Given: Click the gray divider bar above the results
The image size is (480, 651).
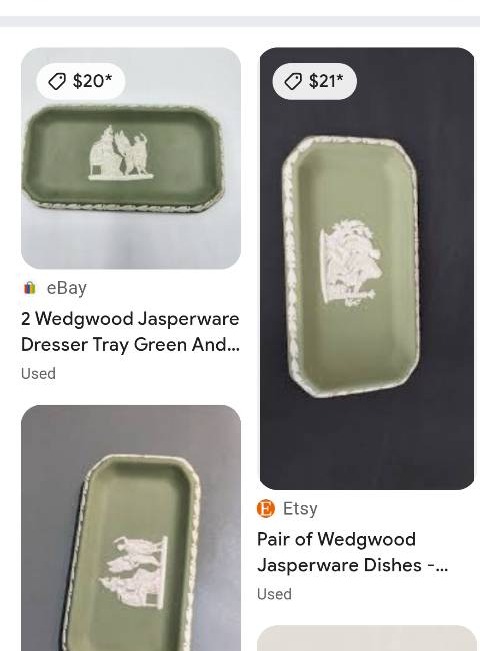Looking at the screenshot, I should tap(240, 22).
